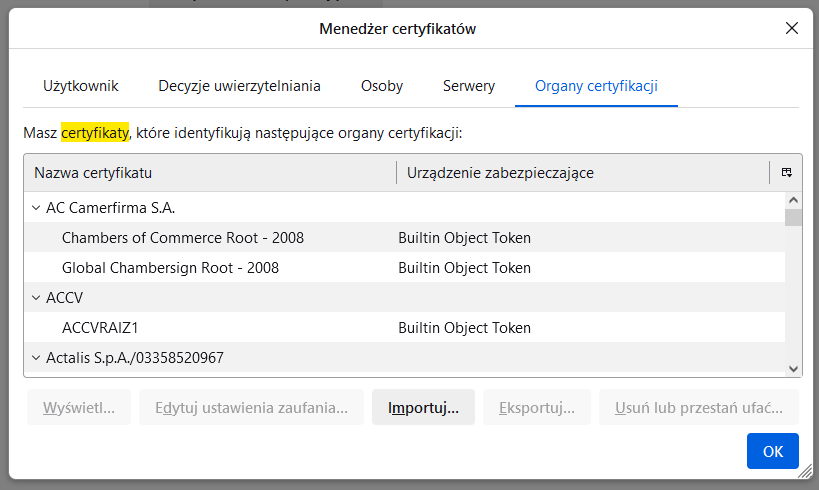The image size is (819, 490).
Task: Open the column picker icon in table header
Action: point(786,173)
